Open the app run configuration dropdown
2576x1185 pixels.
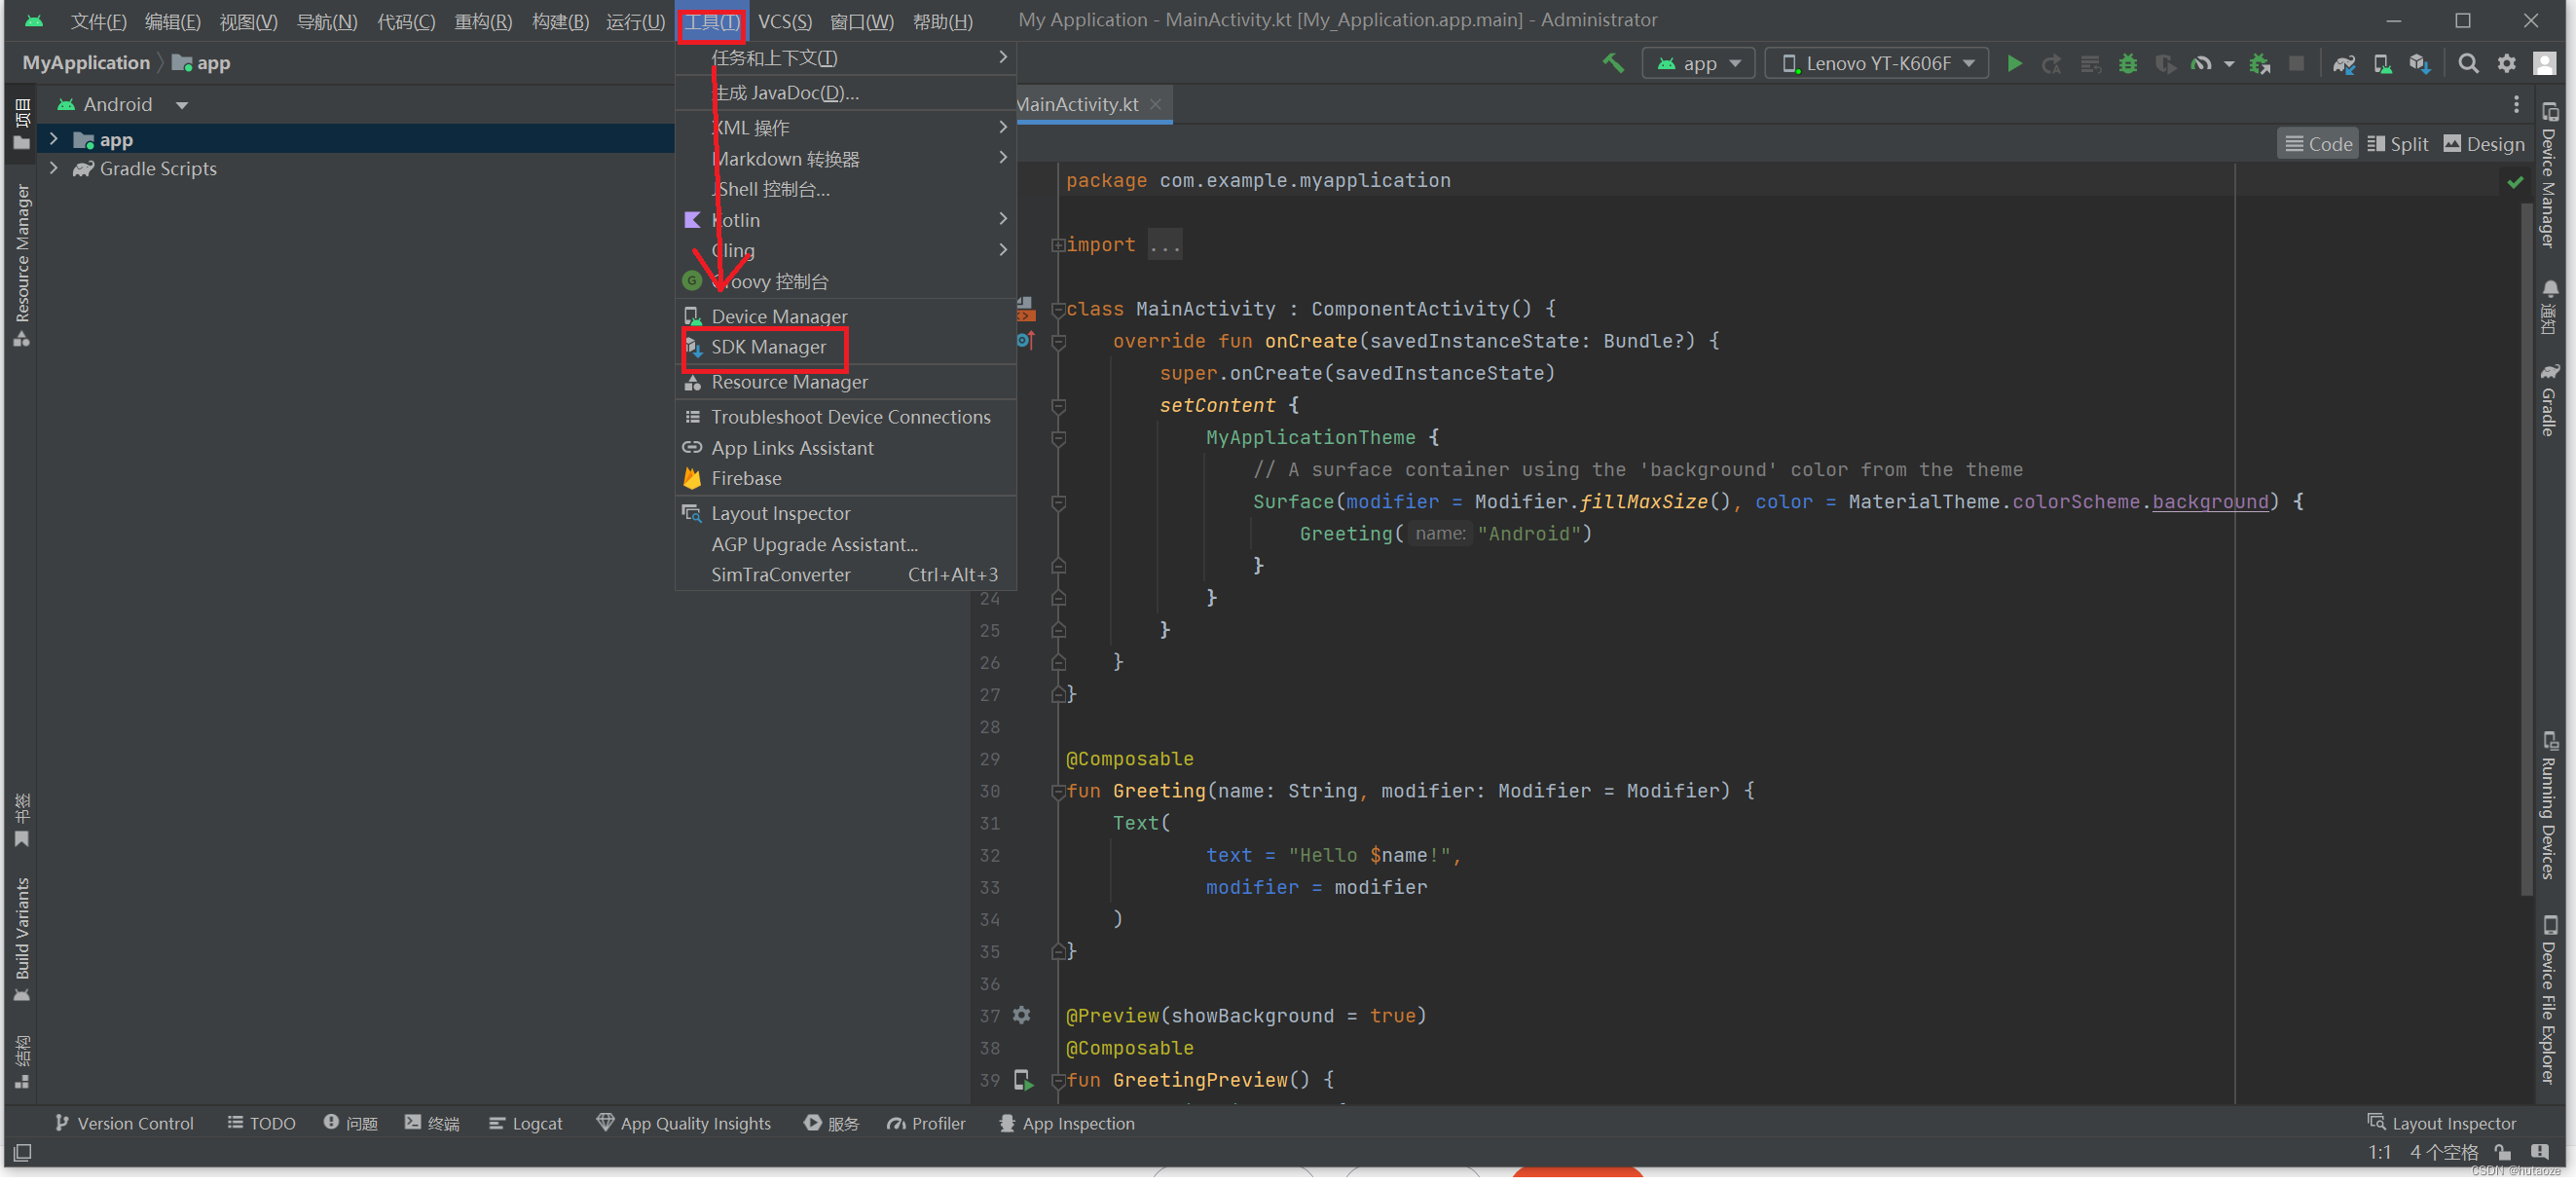pyautogui.click(x=1697, y=62)
